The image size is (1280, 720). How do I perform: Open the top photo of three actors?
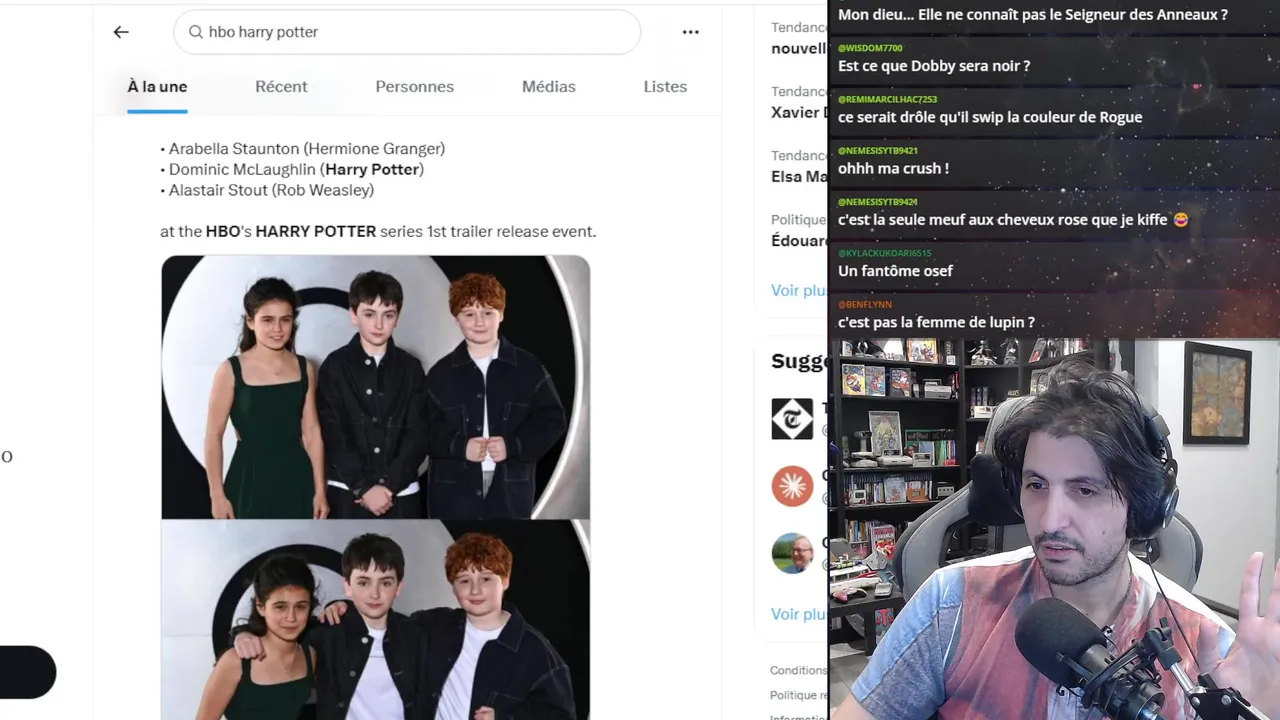(376, 387)
